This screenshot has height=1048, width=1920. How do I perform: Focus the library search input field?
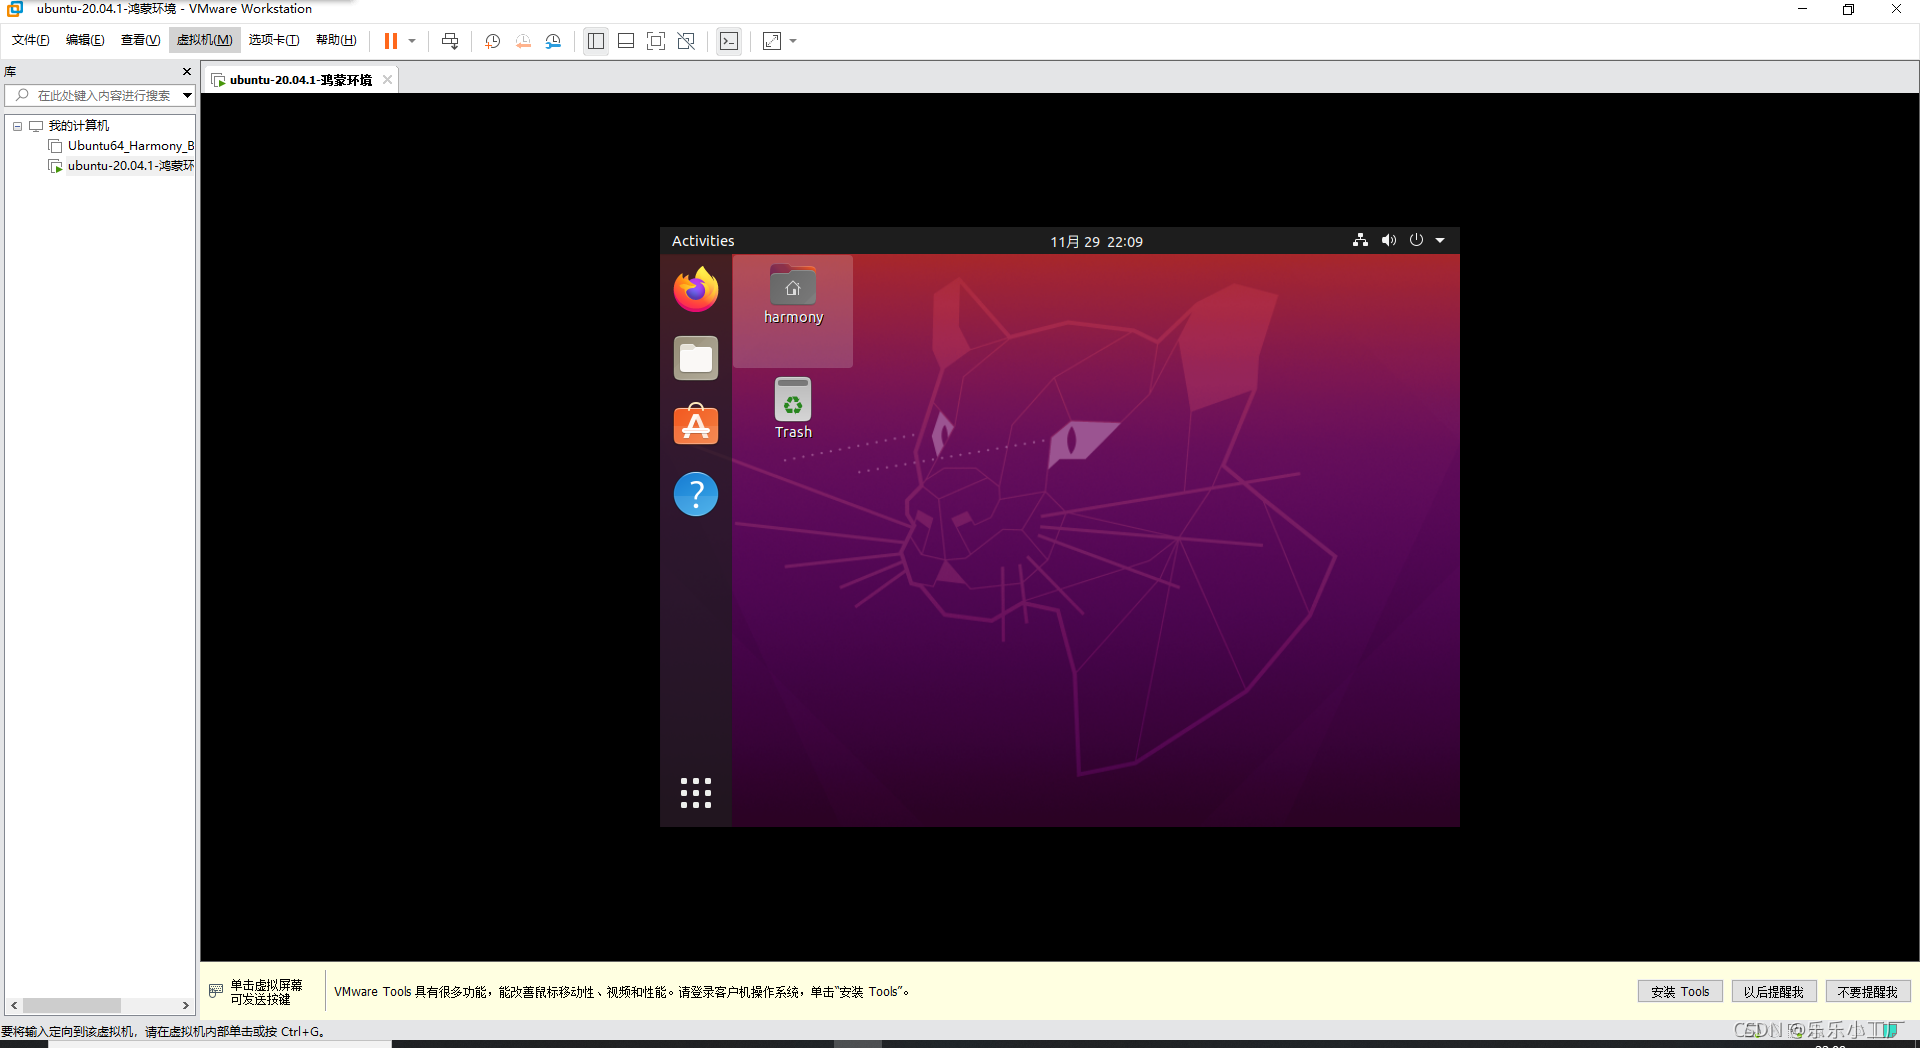[103, 96]
